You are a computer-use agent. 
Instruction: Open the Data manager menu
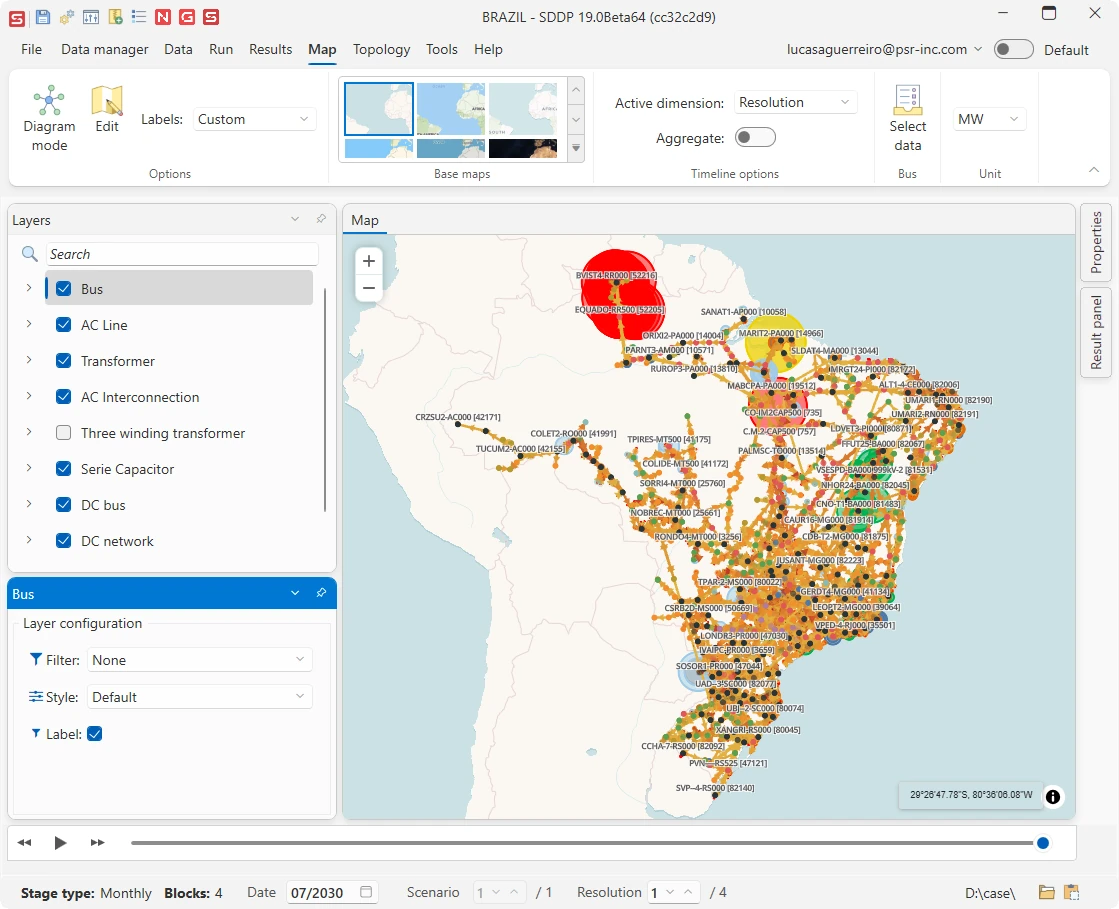pyautogui.click(x=105, y=49)
